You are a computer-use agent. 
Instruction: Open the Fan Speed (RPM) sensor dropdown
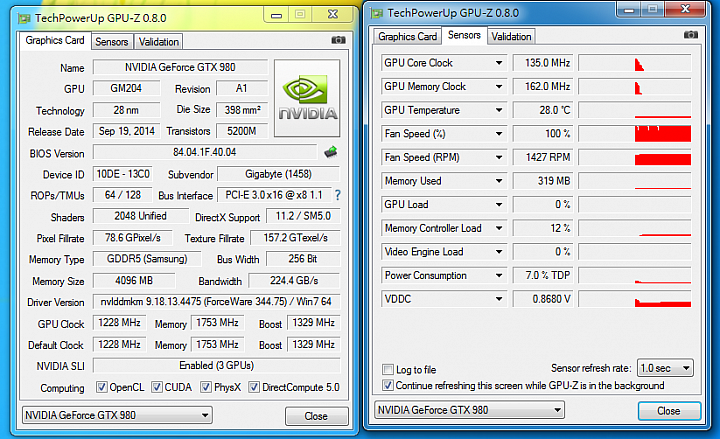tap(499, 157)
